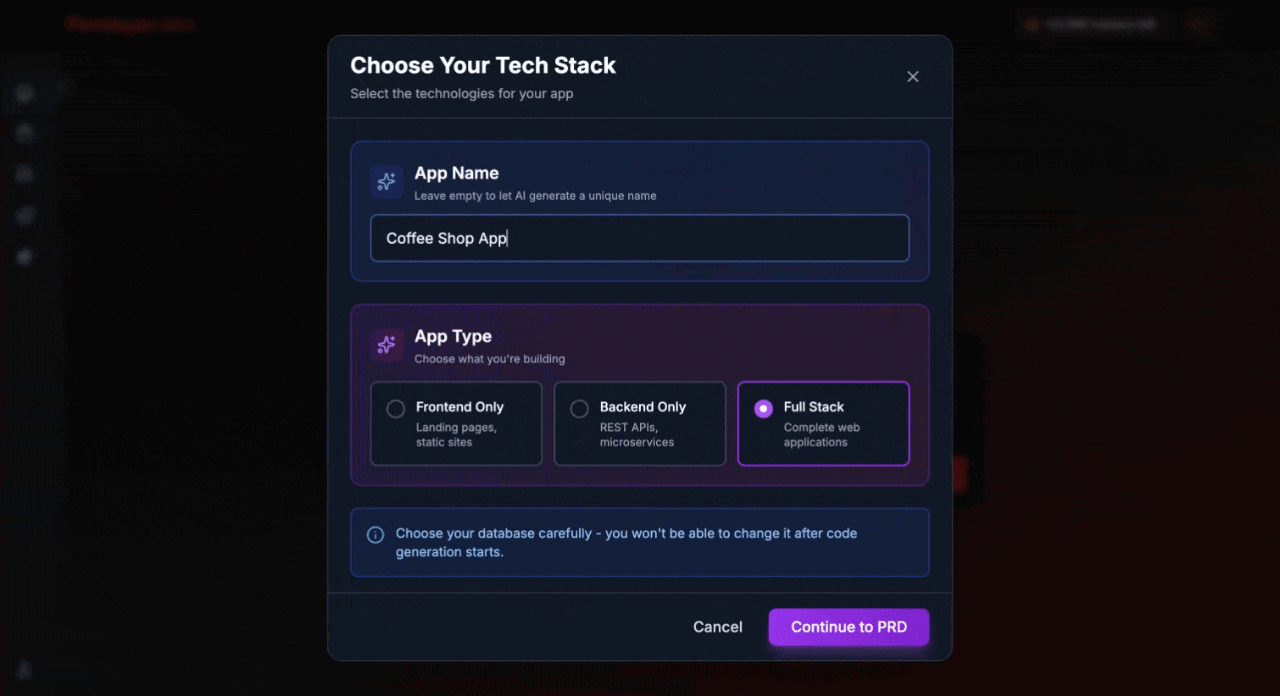Click the sparkle icon beside App Type

(x=386, y=345)
